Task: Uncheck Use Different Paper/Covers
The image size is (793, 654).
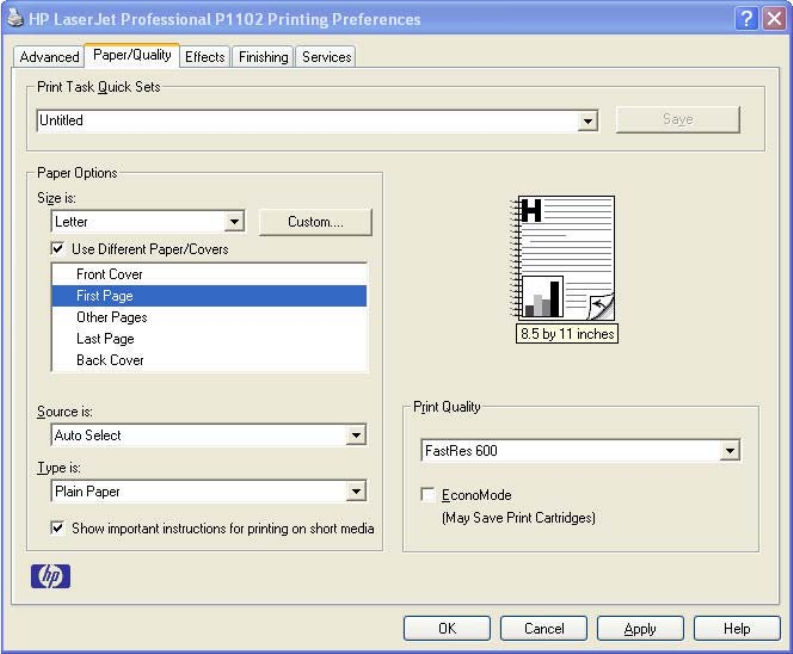Action: (x=58, y=249)
